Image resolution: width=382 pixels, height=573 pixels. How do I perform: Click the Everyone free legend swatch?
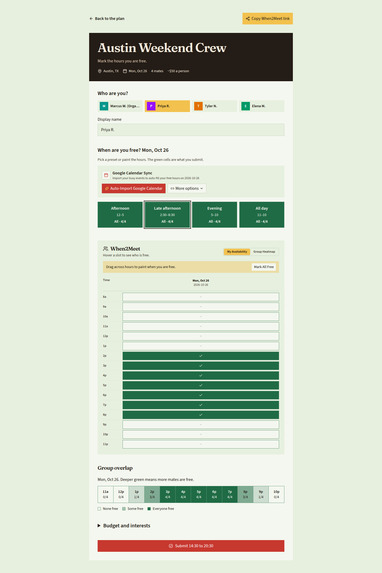pos(149,509)
